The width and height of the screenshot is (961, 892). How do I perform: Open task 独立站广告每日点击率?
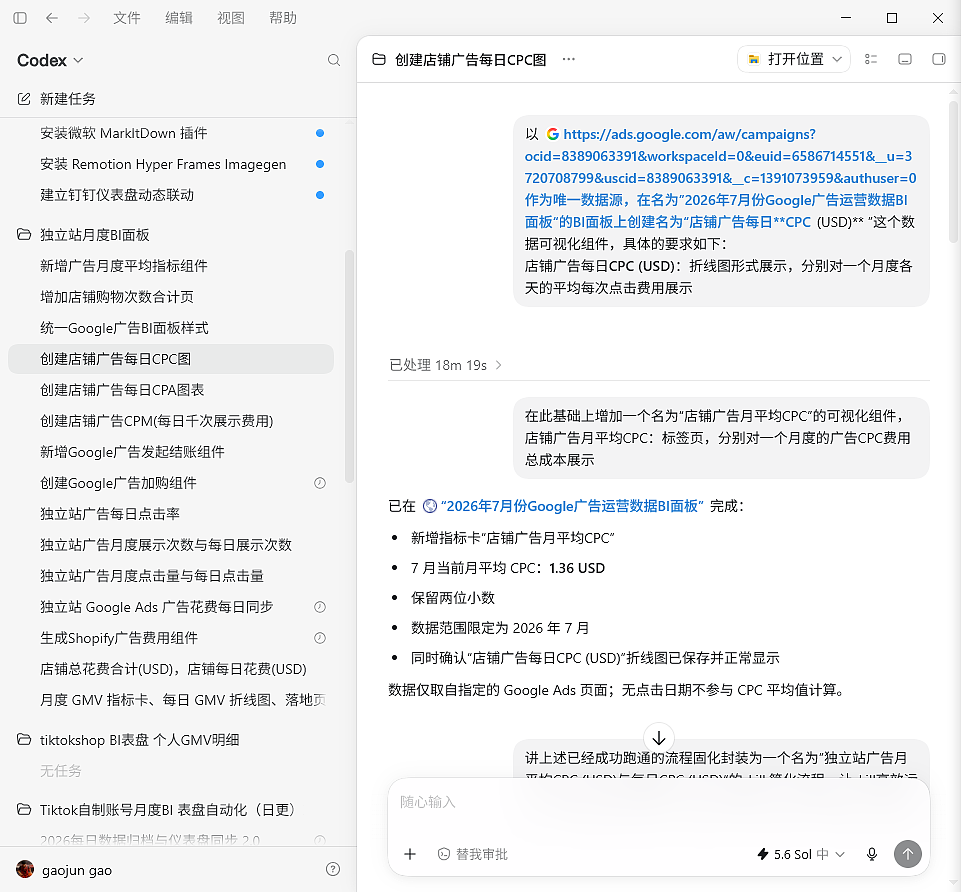(x=171, y=514)
